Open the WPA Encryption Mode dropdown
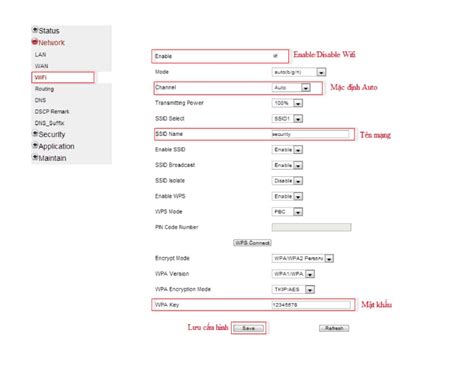 [293, 289]
